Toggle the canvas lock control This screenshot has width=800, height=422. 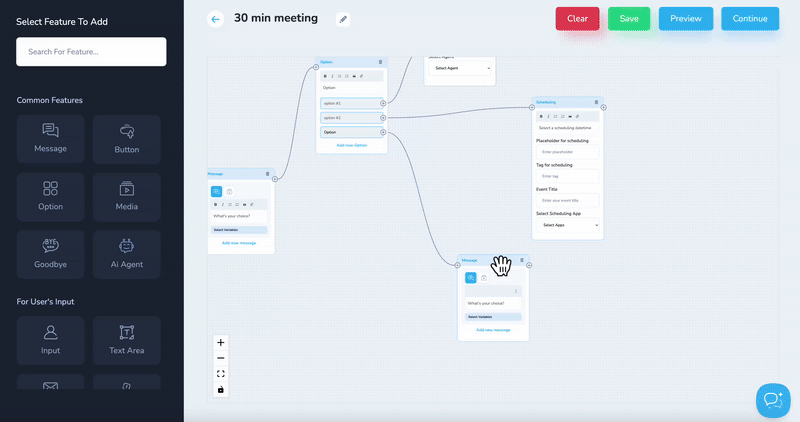[x=221, y=390]
